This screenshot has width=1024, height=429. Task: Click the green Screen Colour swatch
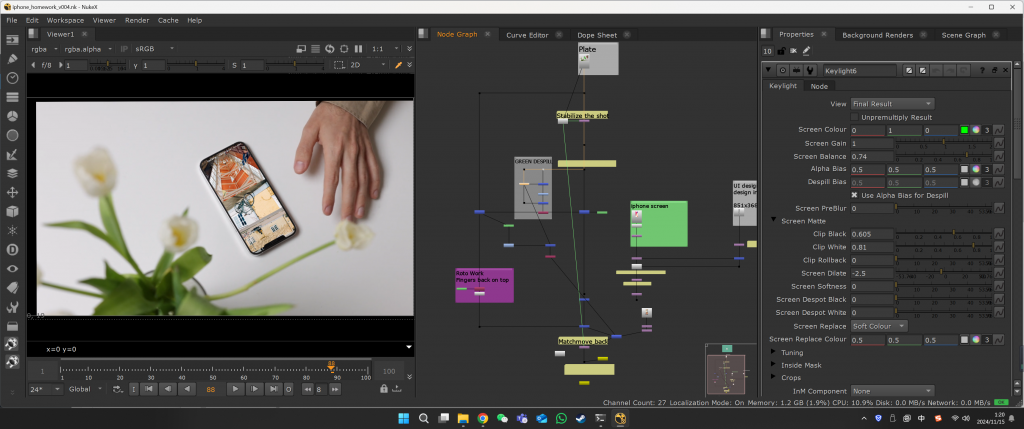pyautogui.click(x=964, y=130)
